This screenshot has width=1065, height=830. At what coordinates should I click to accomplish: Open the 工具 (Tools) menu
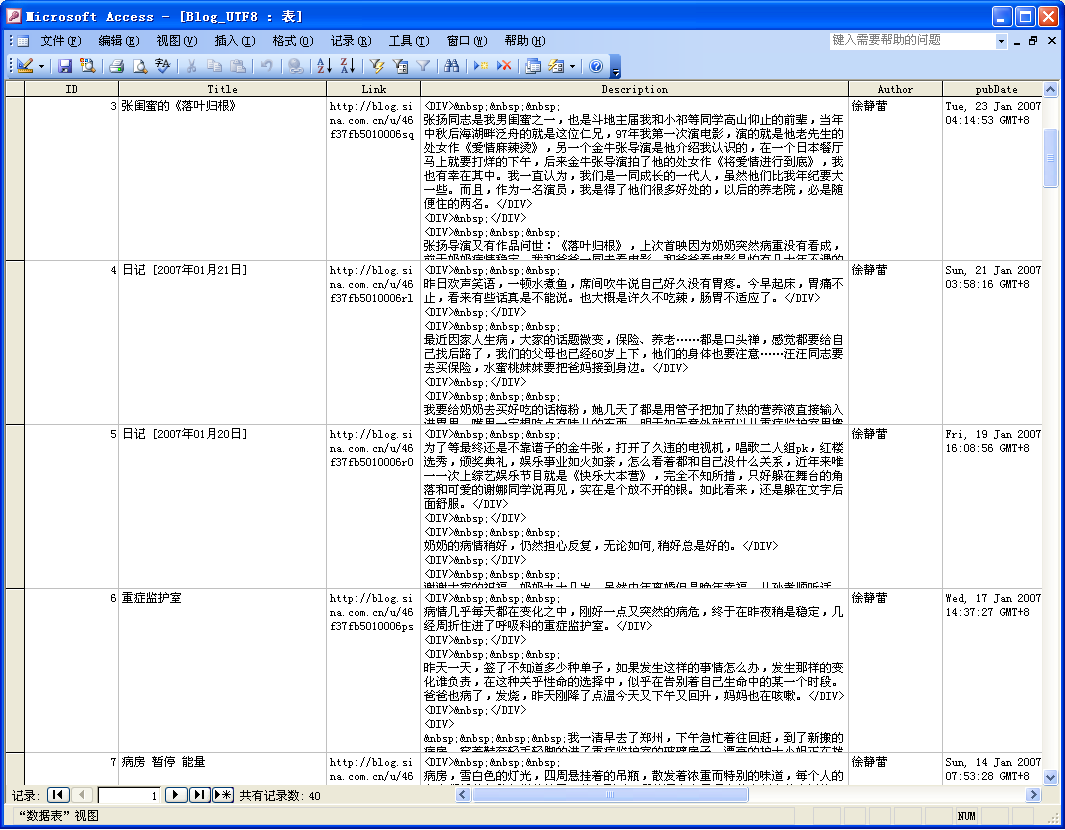408,41
